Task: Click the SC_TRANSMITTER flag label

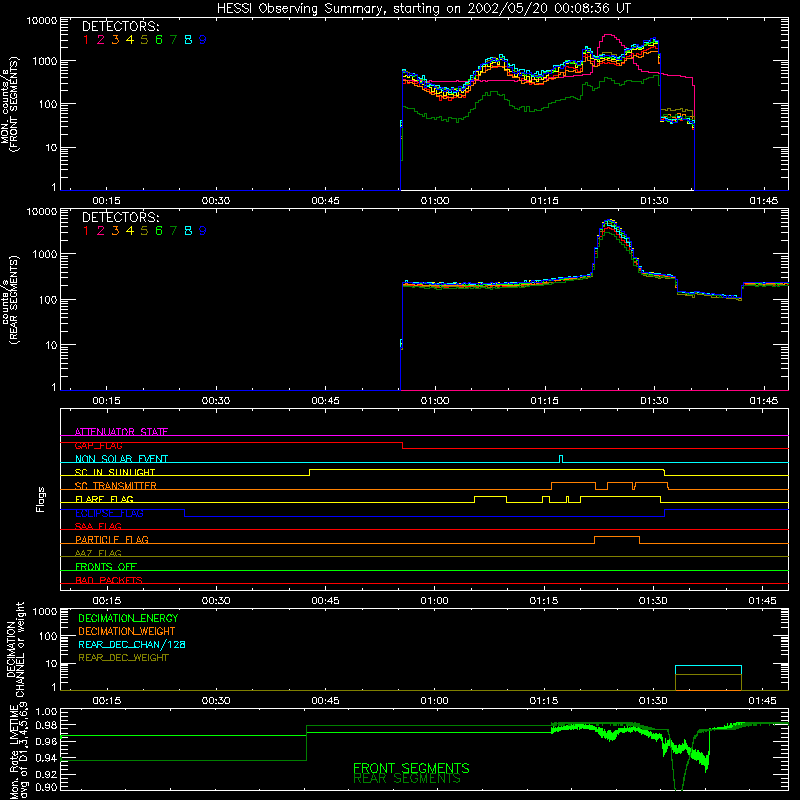Action: click(x=115, y=485)
